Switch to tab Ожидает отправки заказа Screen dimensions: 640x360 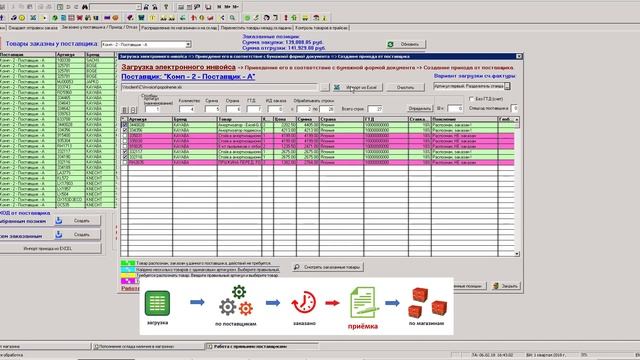coord(33,28)
